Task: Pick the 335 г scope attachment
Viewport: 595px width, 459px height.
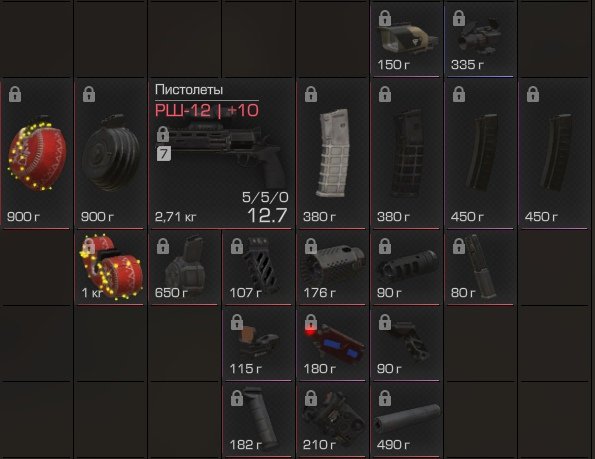Action: (480, 40)
